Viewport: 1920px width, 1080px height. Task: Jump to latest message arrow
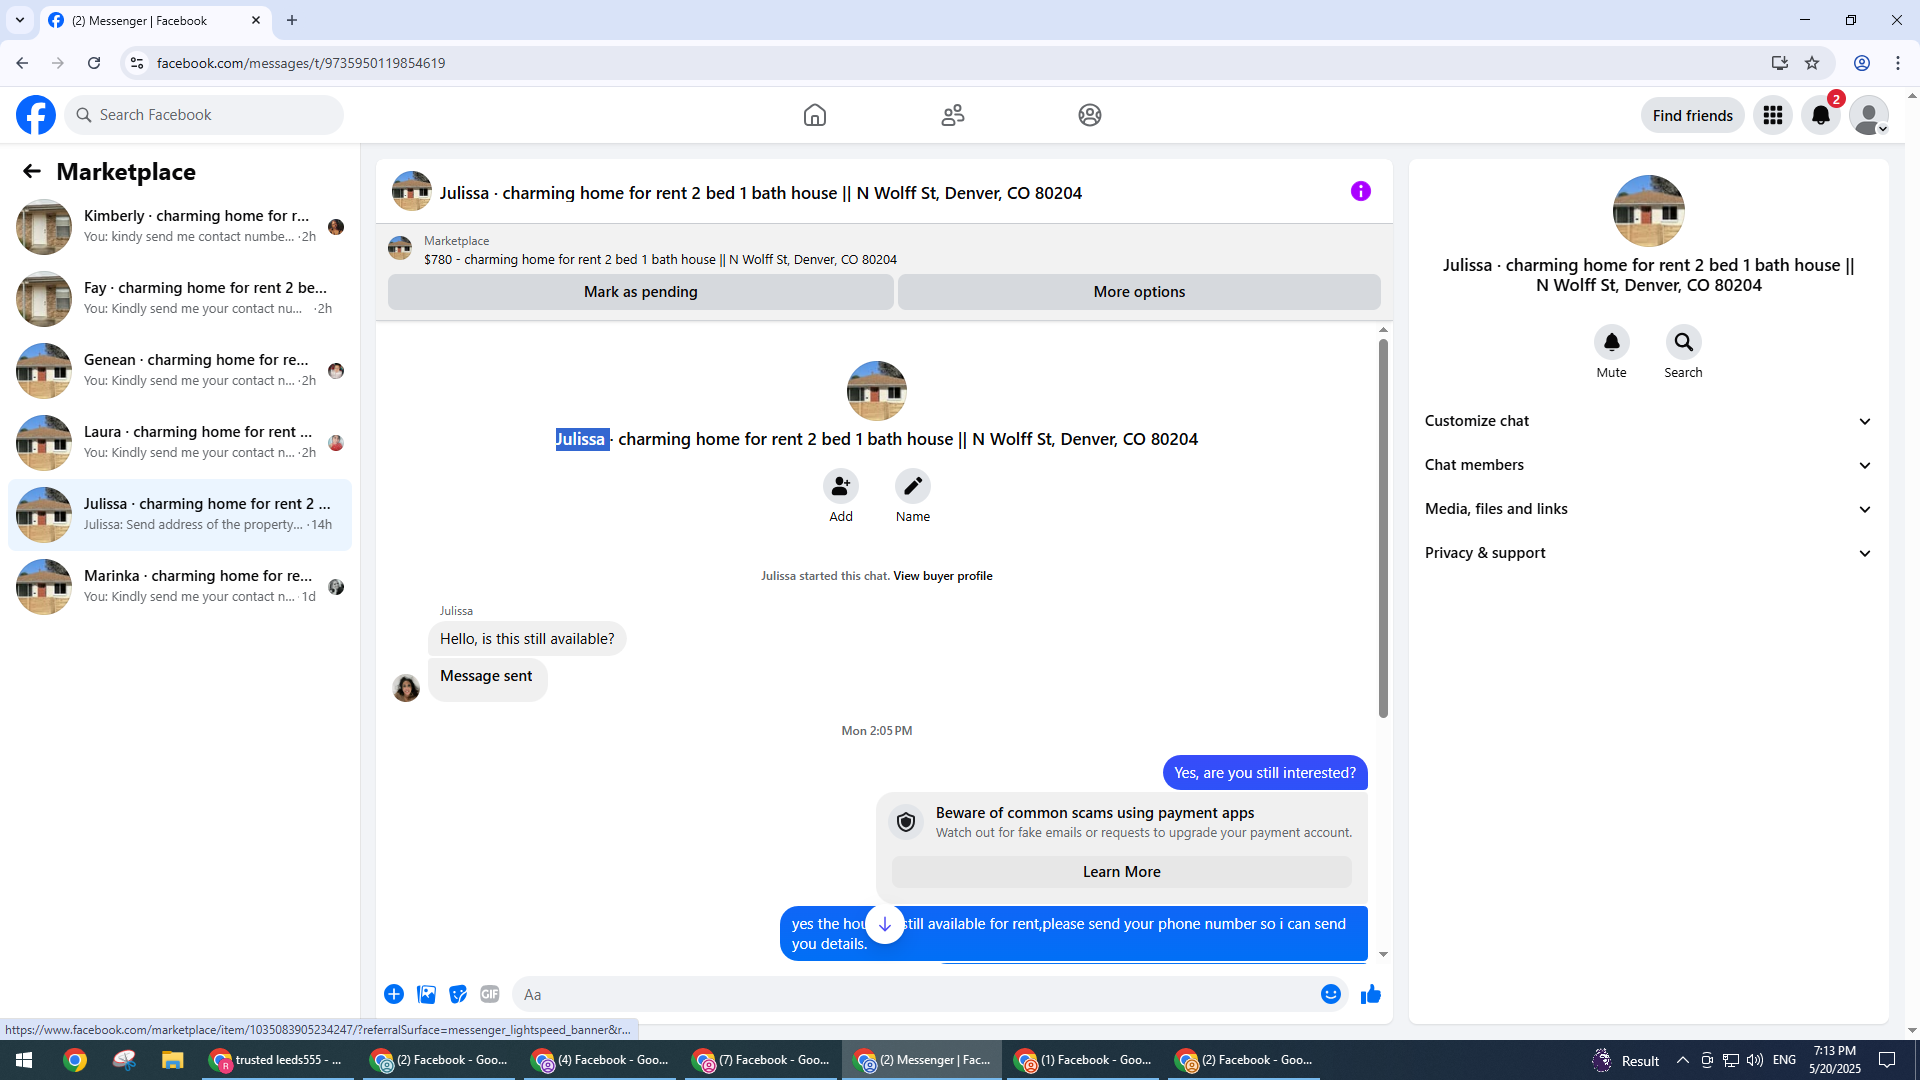point(884,924)
